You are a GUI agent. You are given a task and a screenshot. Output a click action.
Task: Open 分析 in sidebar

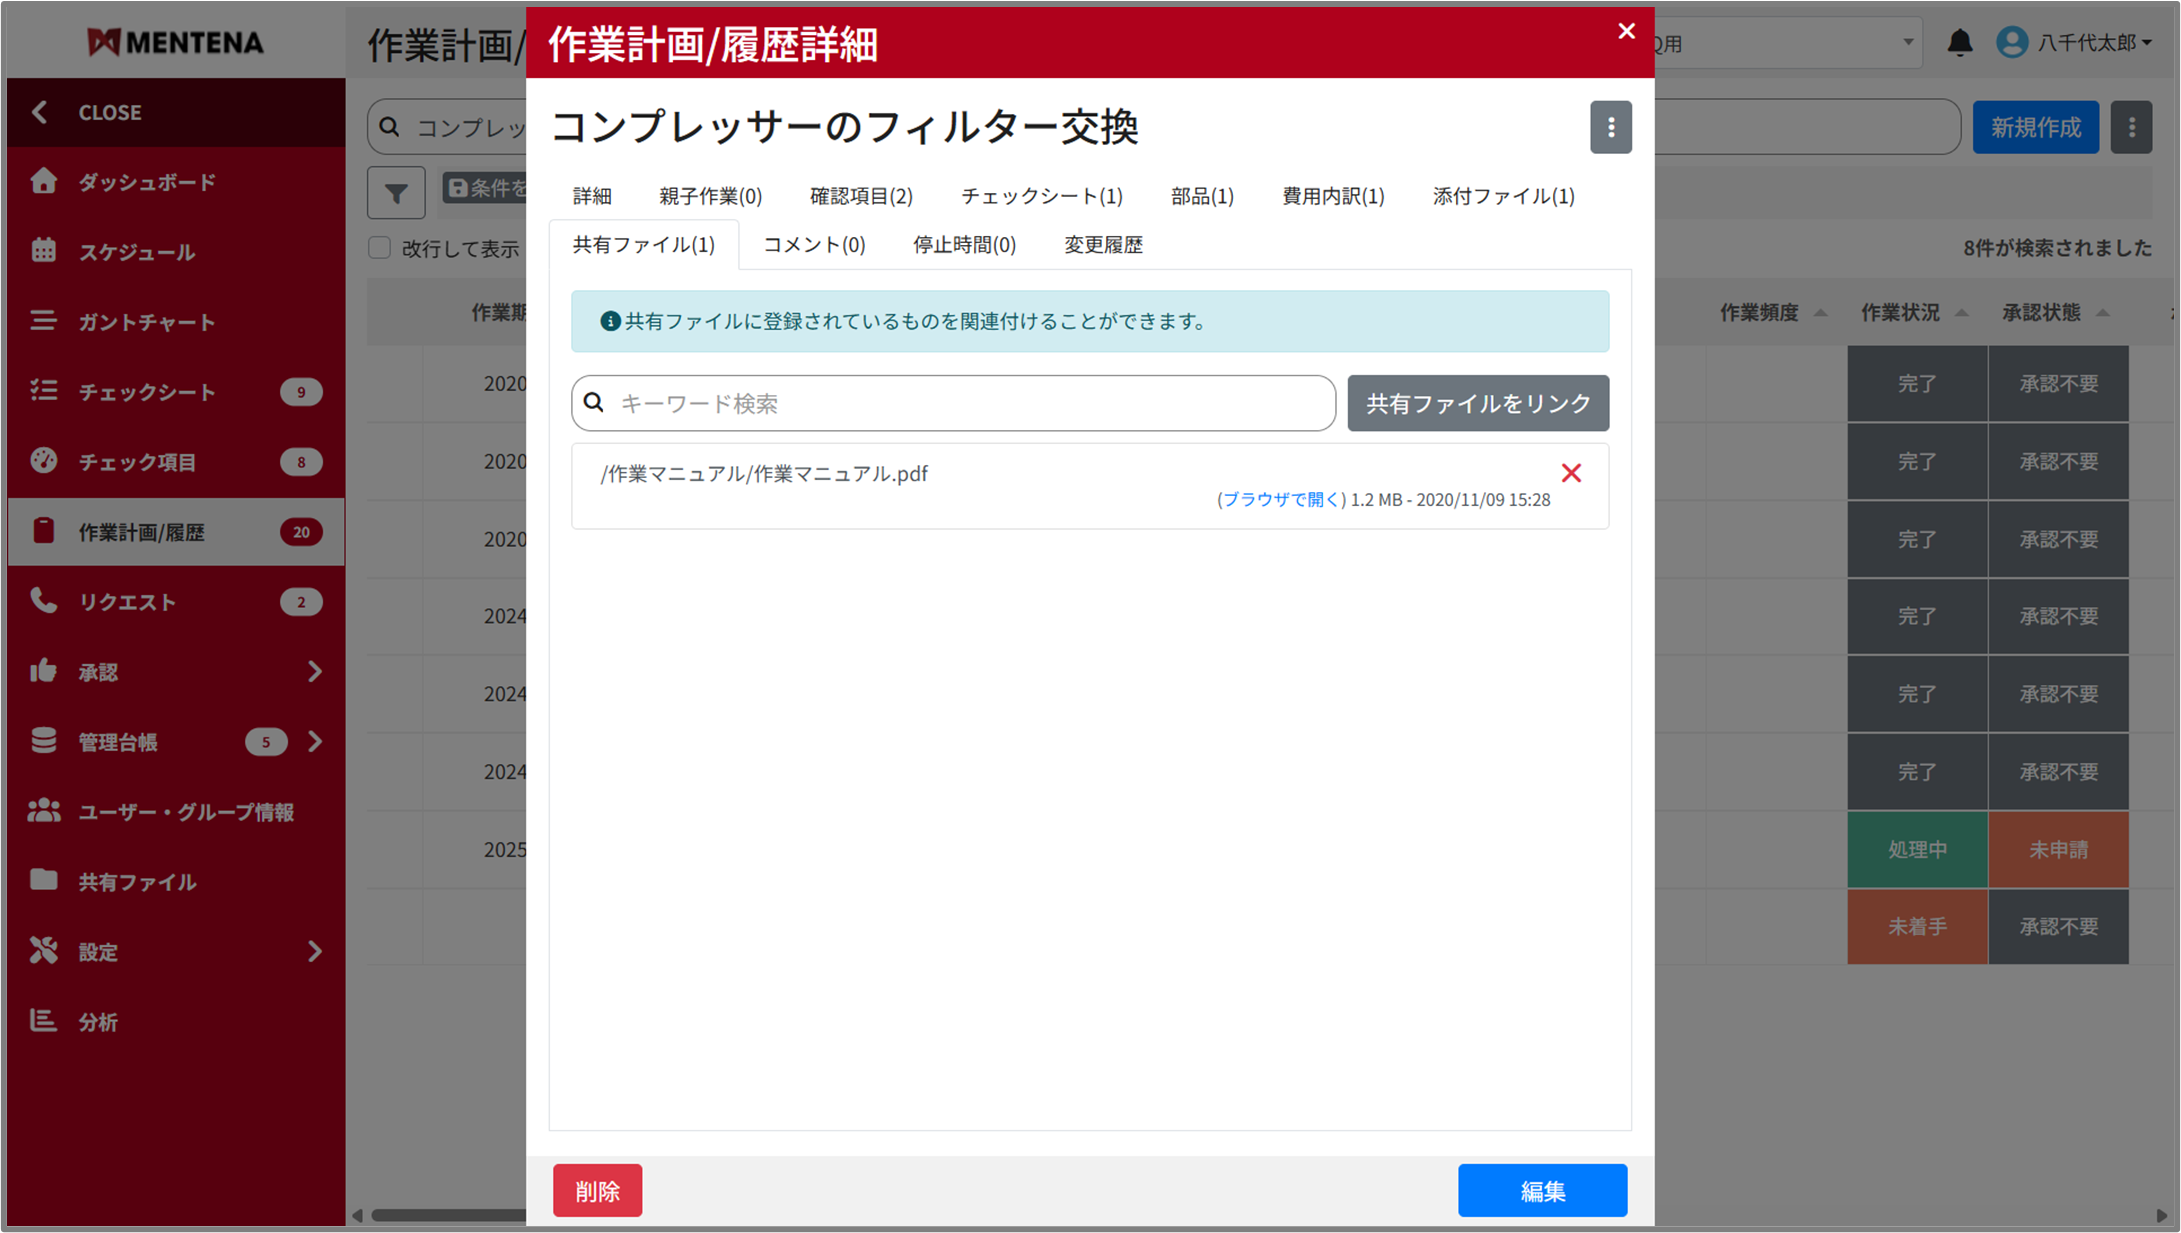tap(98, 1022)
